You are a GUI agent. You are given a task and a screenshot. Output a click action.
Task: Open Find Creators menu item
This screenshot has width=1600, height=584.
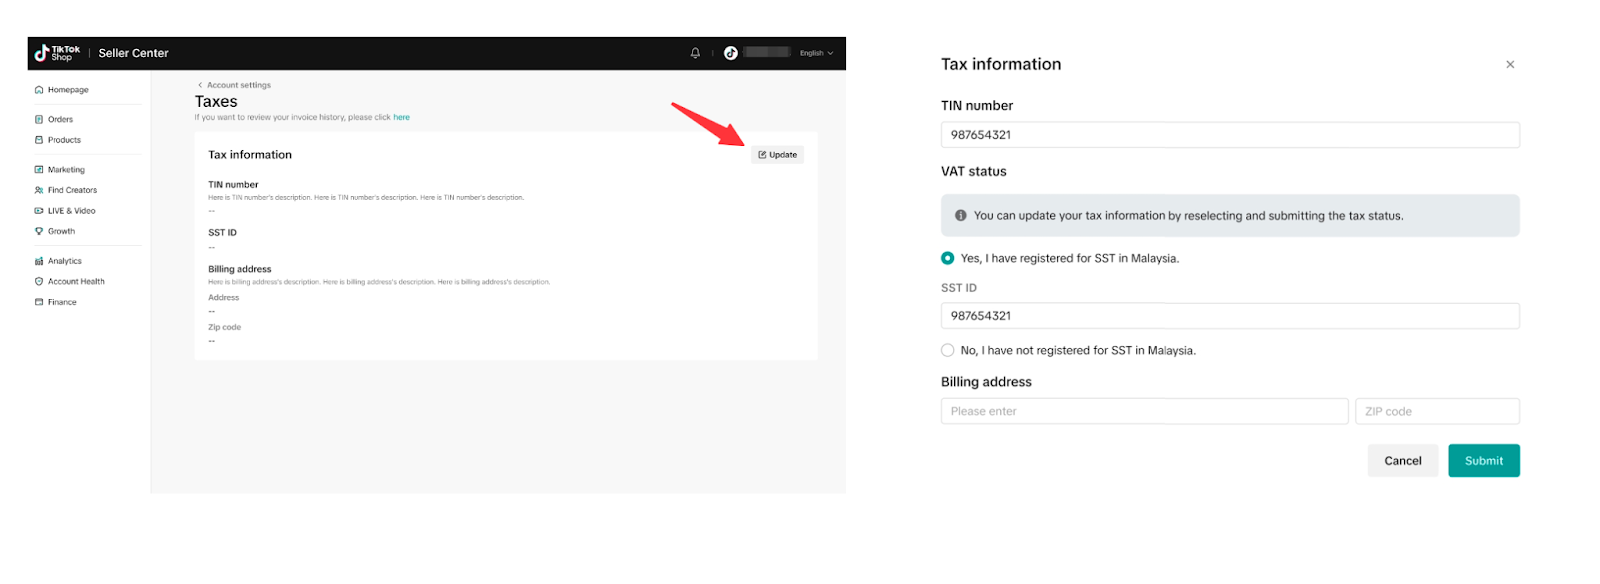72,190
